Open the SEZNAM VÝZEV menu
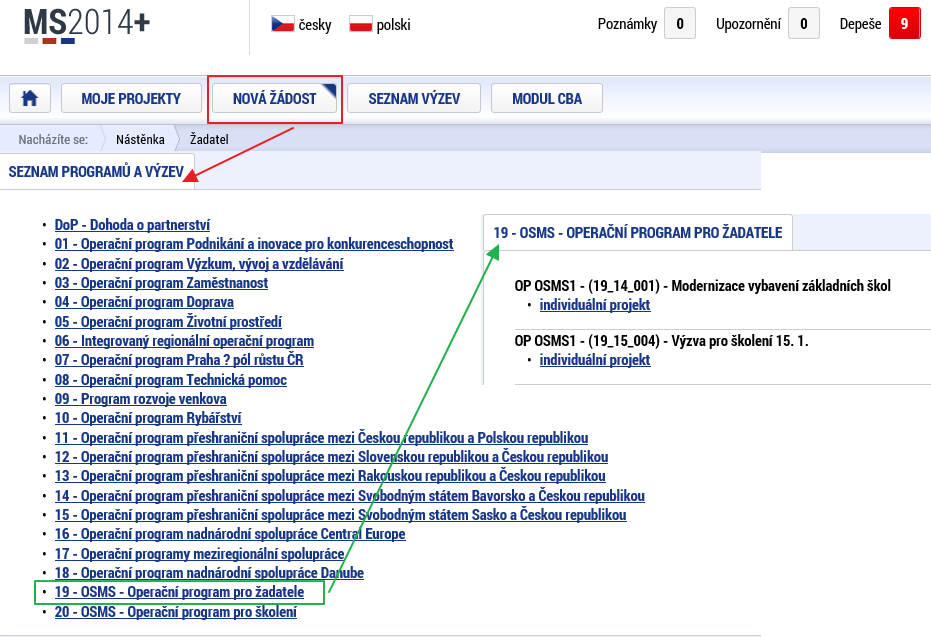 pos(414,99)
